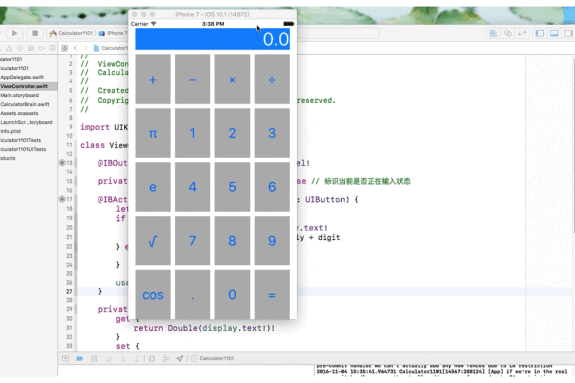The height and width of the screenshot is (383, 575).
Task: Click IBAction connection circle on line 17
Action: point(62,199)
